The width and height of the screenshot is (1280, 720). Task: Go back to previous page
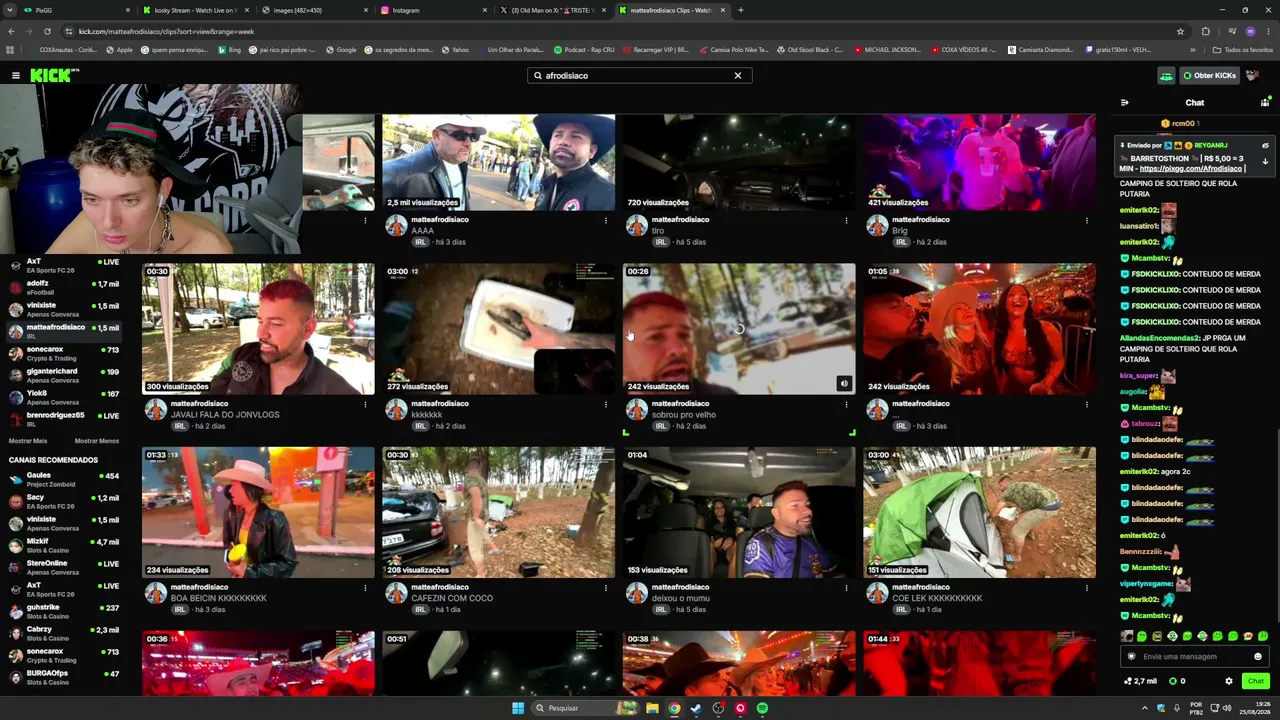point(11,31)
